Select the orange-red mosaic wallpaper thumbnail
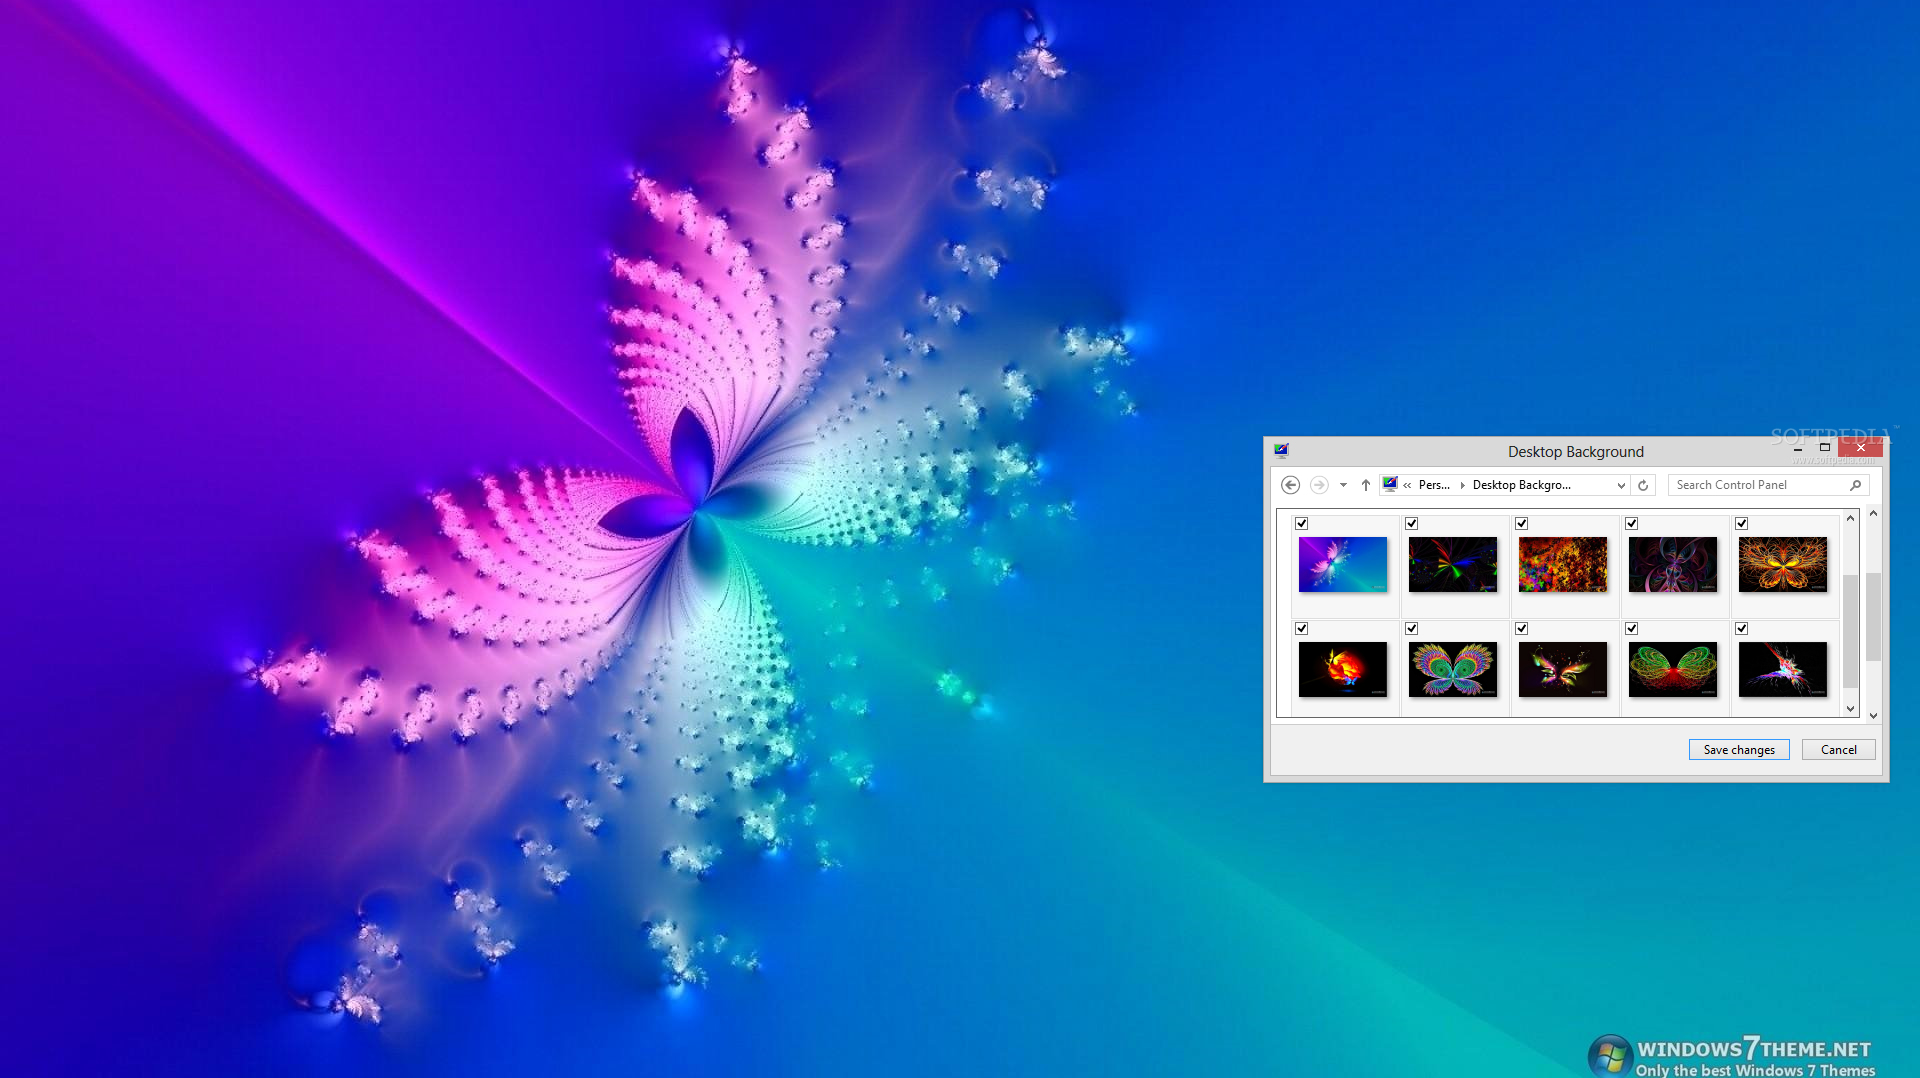 1563,564
